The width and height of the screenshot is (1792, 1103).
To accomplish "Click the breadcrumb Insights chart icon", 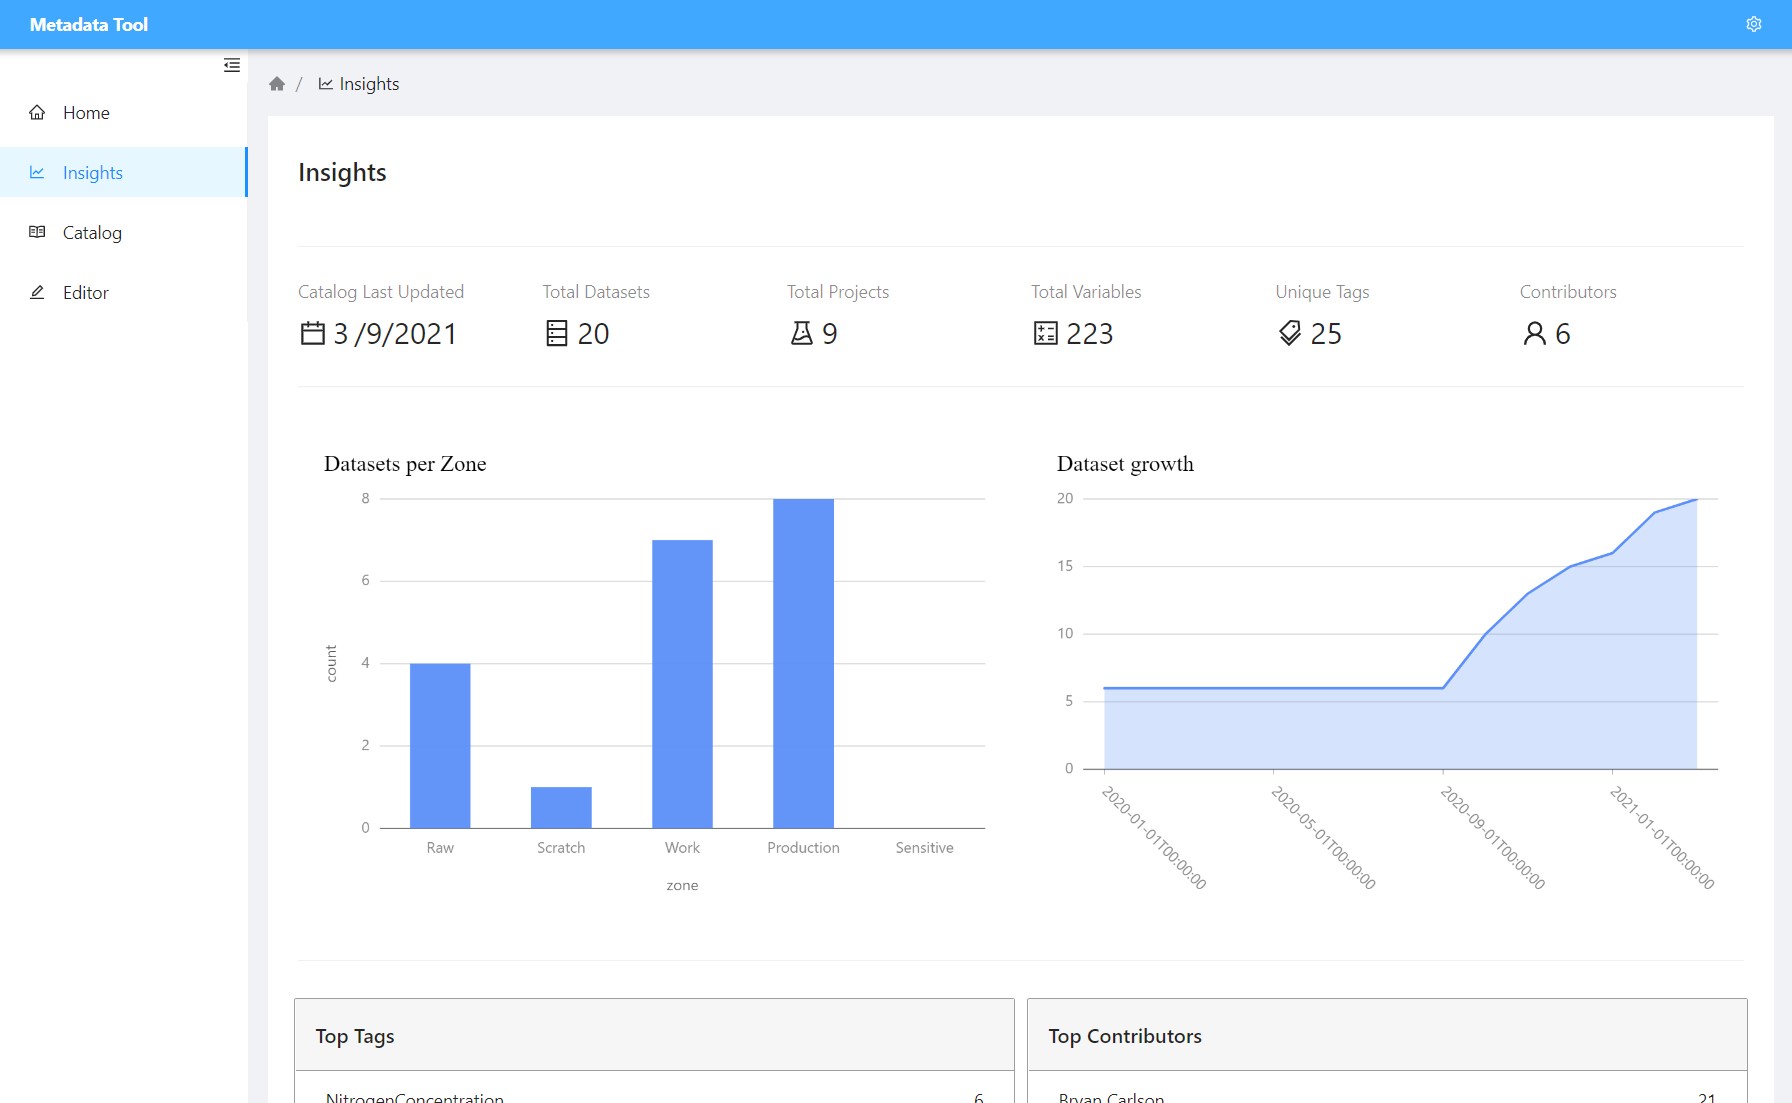I will (x=326, y=84).
